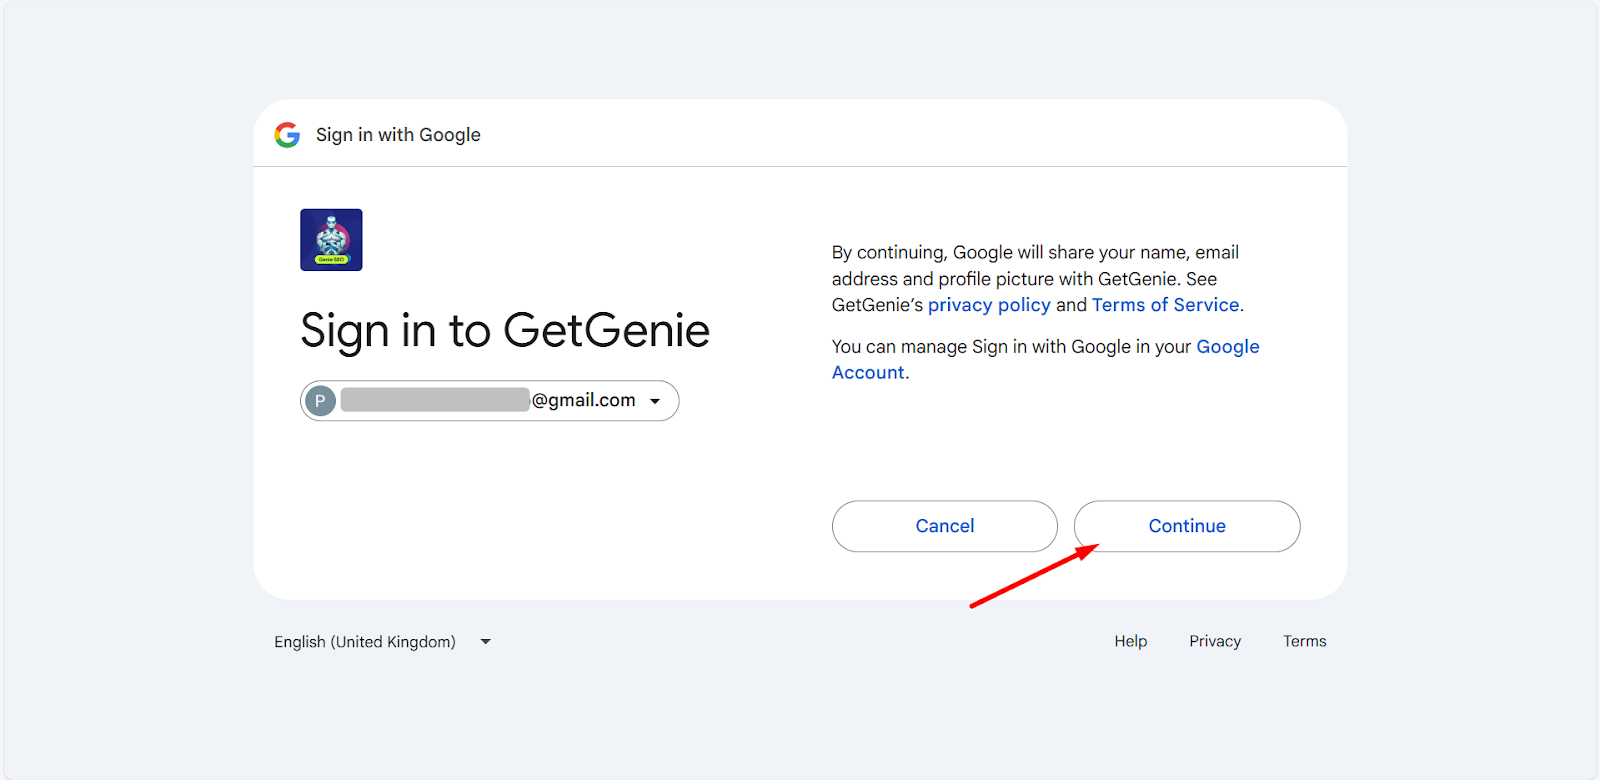Click the 'Sign in to GetGenie' heading
This screenshot has width=1600, height=780.
click(505, 331)
